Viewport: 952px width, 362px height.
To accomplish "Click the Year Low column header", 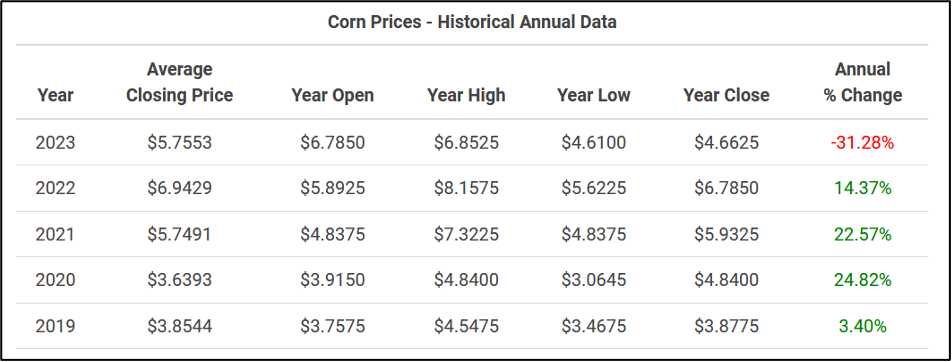I will (x=594, y=95).
